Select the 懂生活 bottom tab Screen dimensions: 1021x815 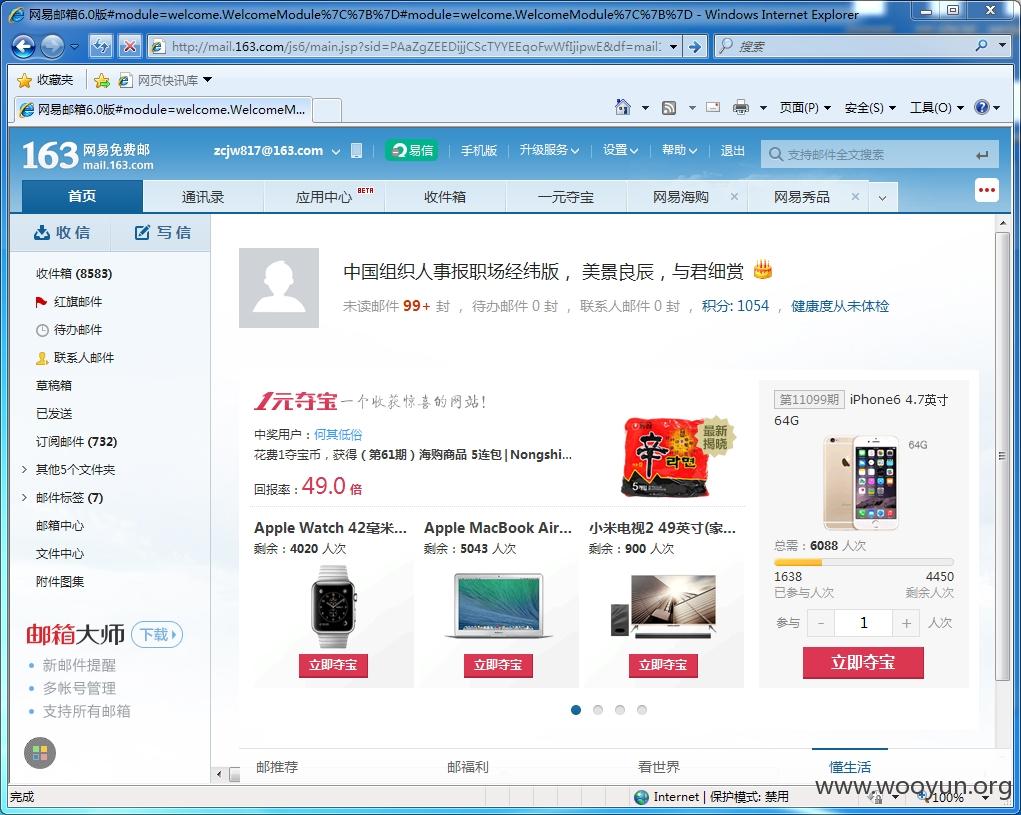pyautogui.click(x=850, y=767)
